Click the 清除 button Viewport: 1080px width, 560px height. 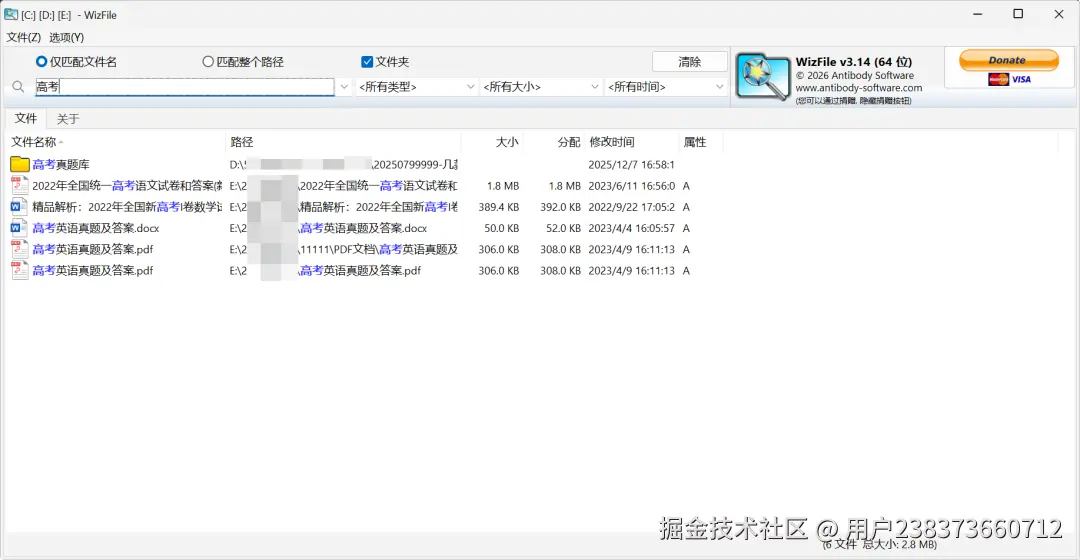tap(689, 62)
